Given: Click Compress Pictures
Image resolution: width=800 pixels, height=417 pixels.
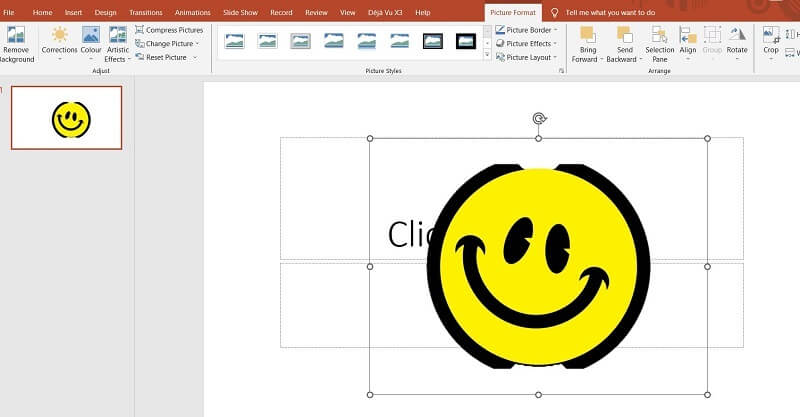Looking at the screenshot, I should [169, 30].
